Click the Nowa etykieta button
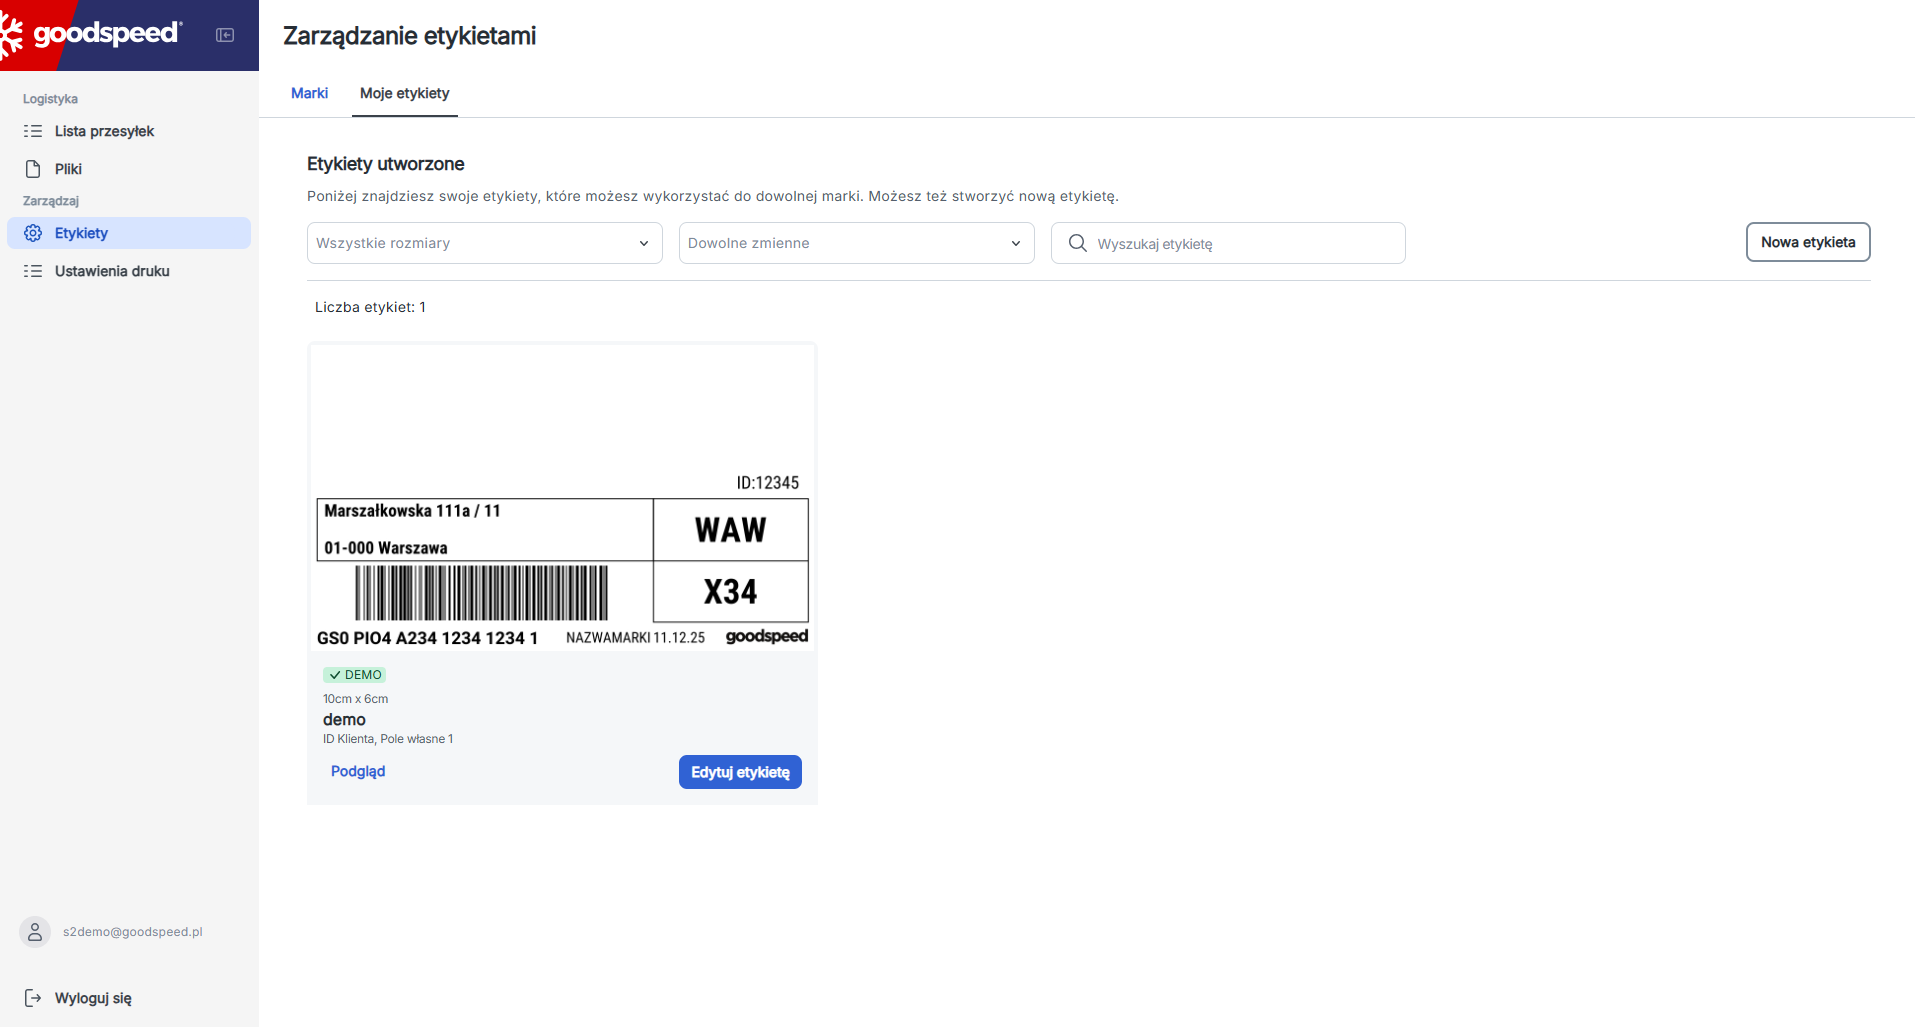Image resolution: width=1915 pixels, height=1027 pixels. (x=1808, y=242)
